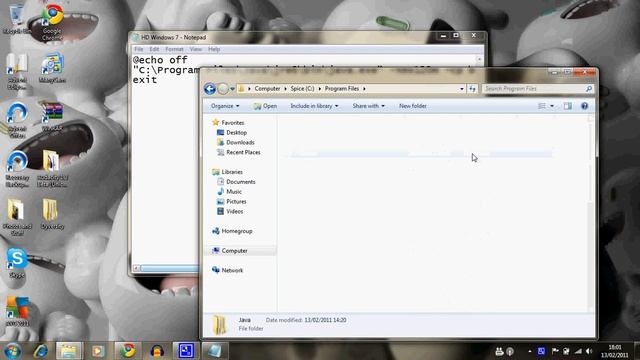
Task: Open Notepad File menu
Action: pyautogui.click(x=139, y=49)
